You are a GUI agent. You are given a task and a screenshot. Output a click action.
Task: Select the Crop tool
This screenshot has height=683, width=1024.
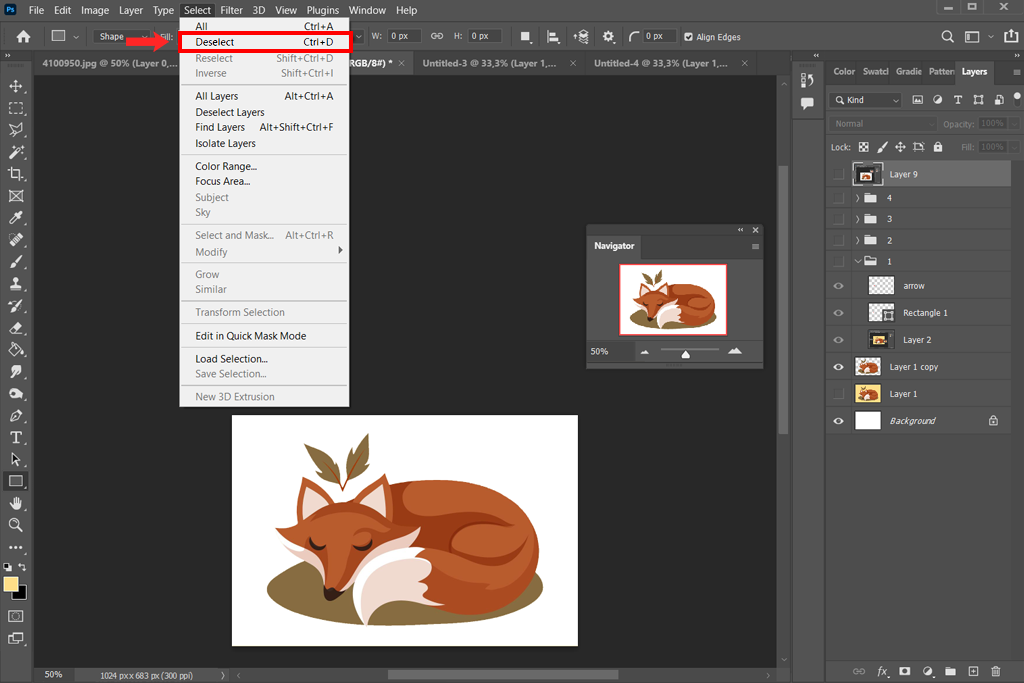[16, 174]
